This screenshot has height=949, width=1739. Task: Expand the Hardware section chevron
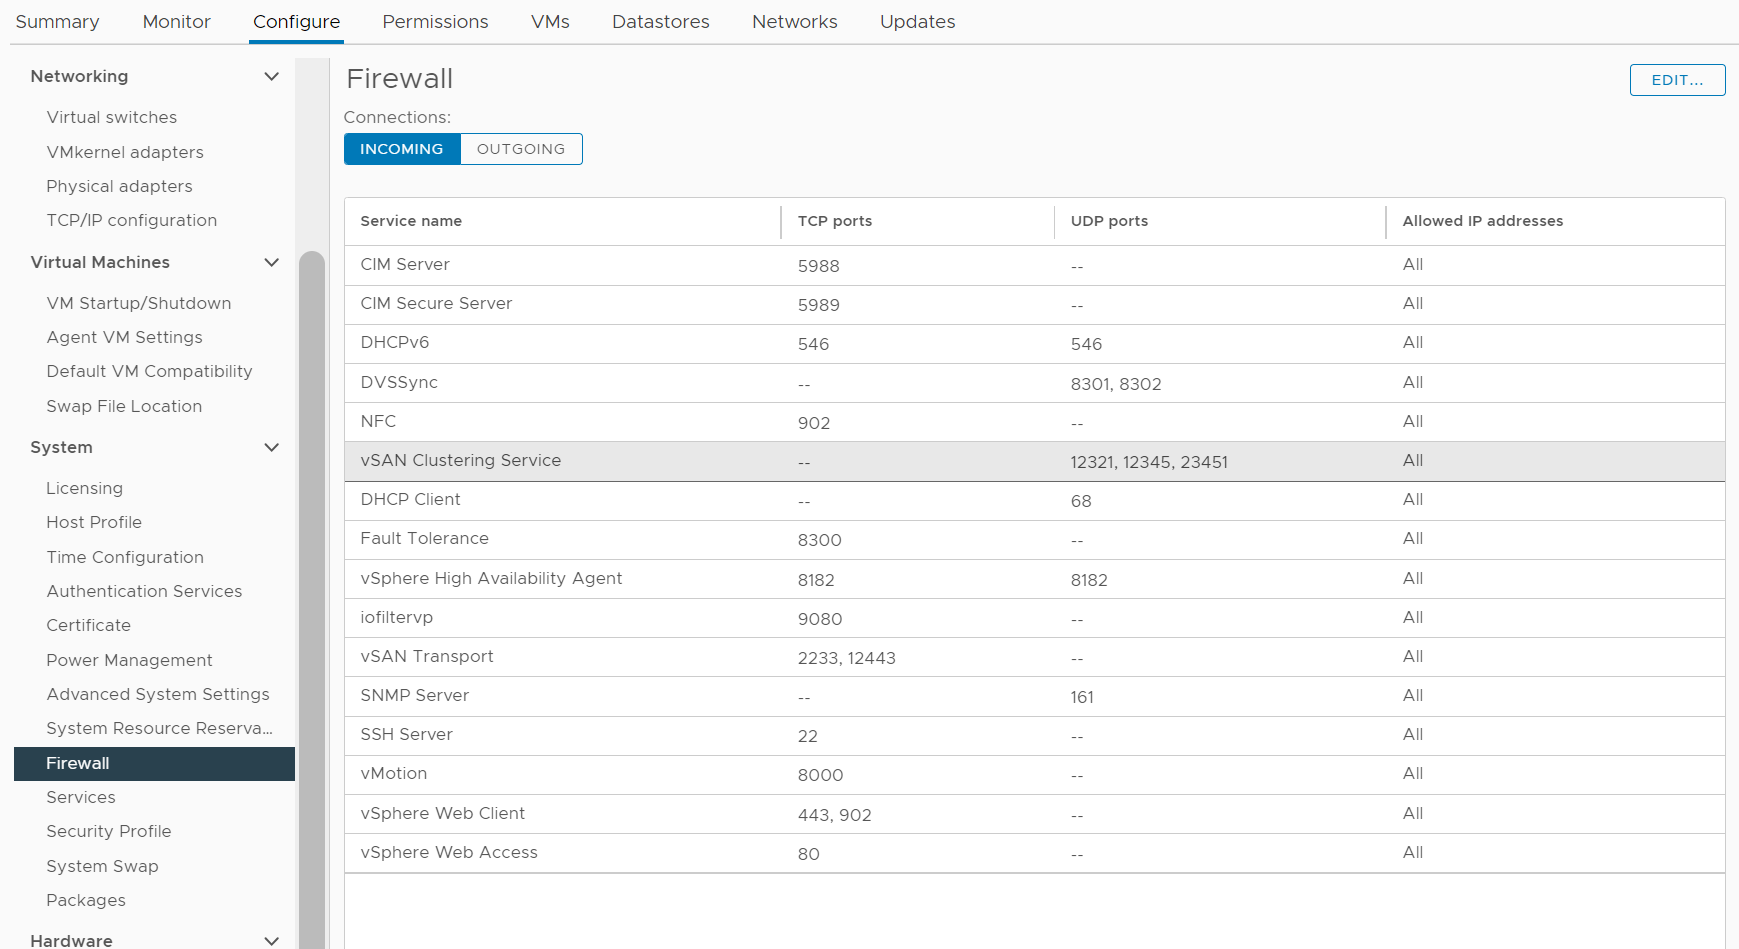(x=271, y=941)
